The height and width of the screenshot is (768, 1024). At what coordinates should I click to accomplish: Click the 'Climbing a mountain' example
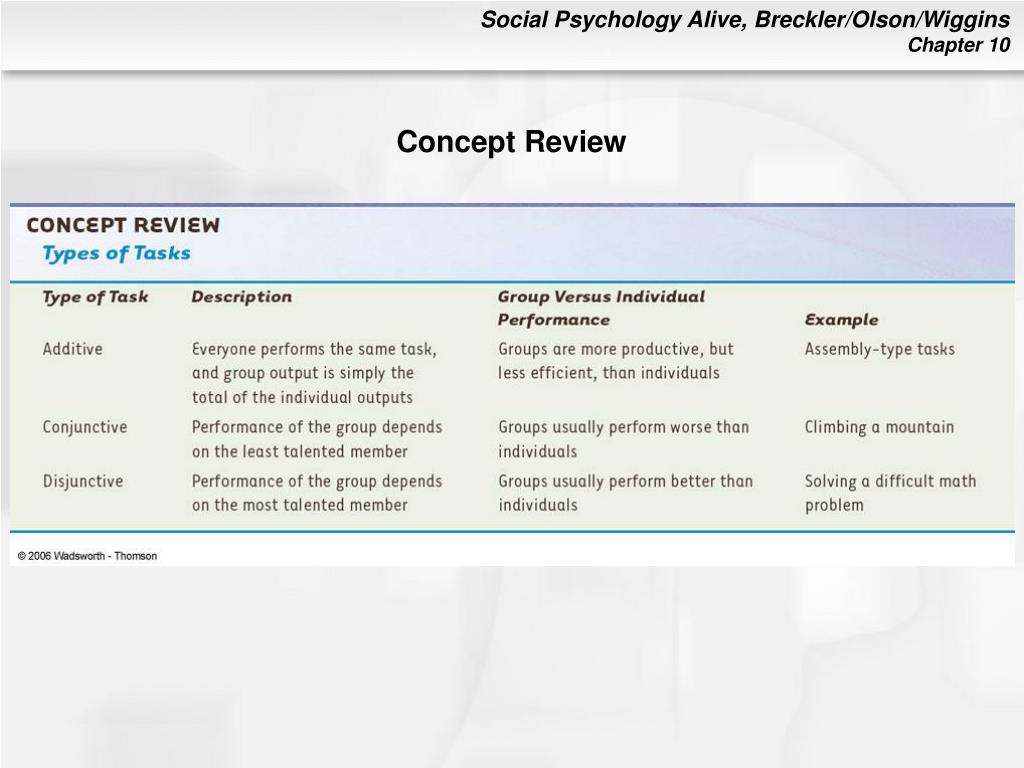pos(879,427)
